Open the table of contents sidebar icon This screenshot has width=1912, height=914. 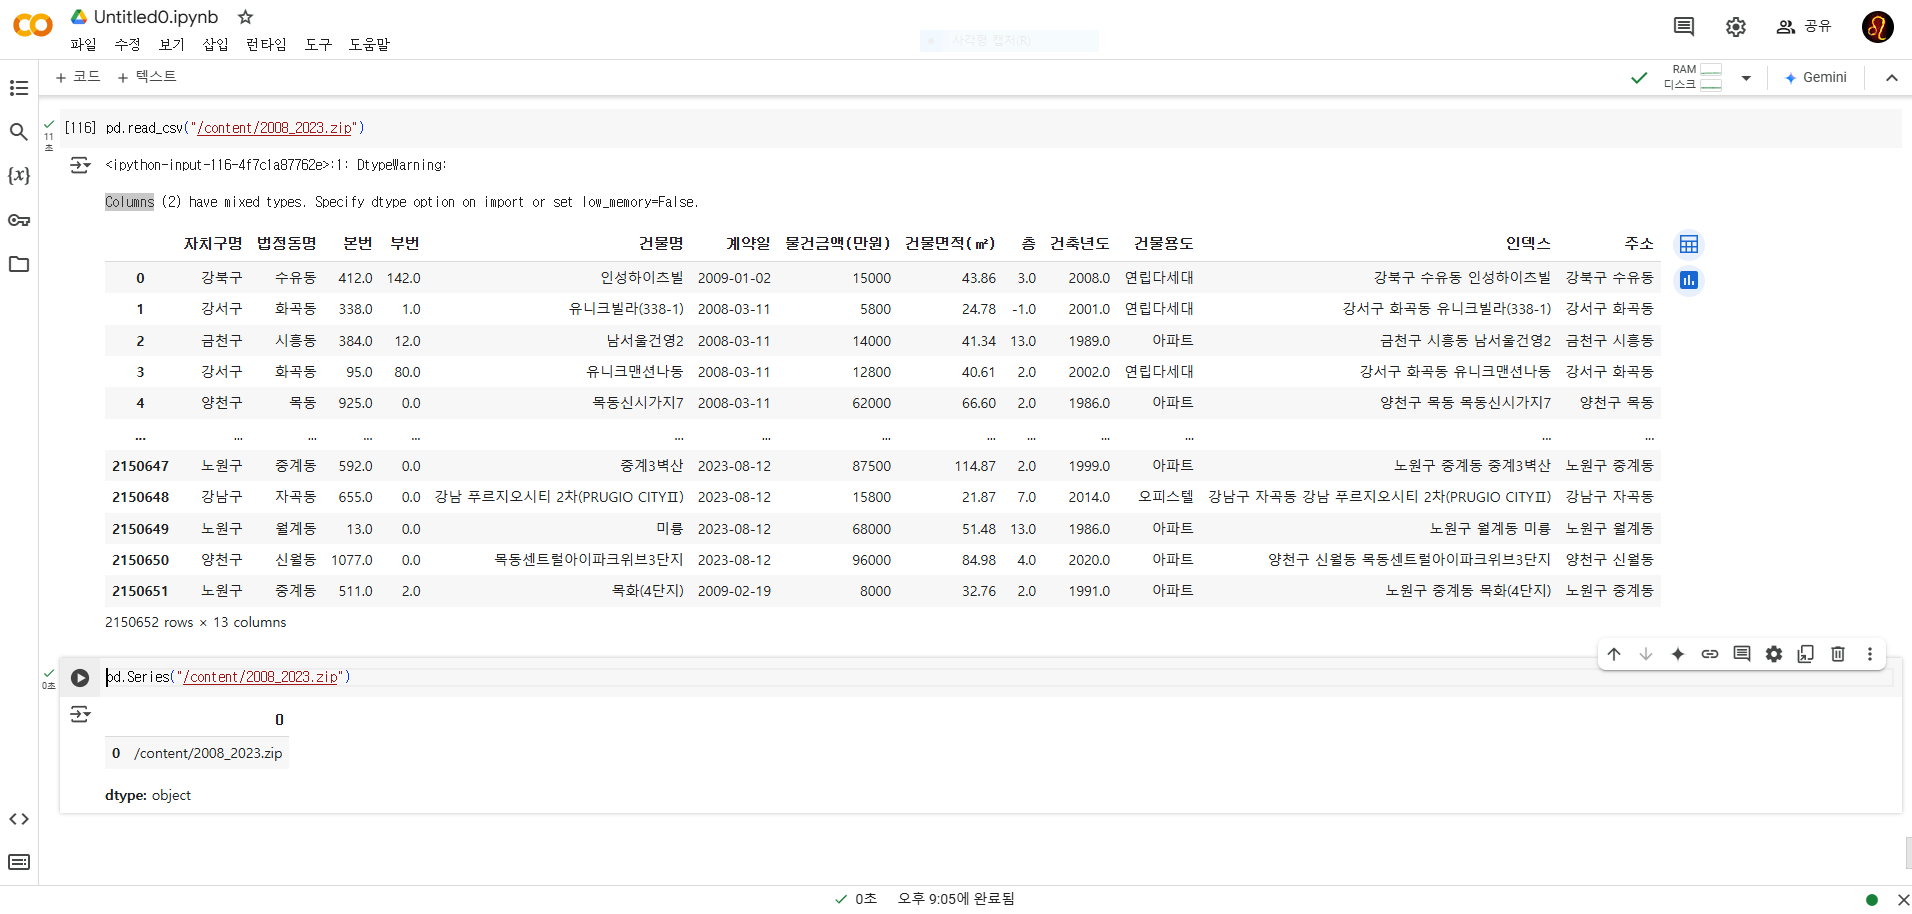(x=19, y=88)
